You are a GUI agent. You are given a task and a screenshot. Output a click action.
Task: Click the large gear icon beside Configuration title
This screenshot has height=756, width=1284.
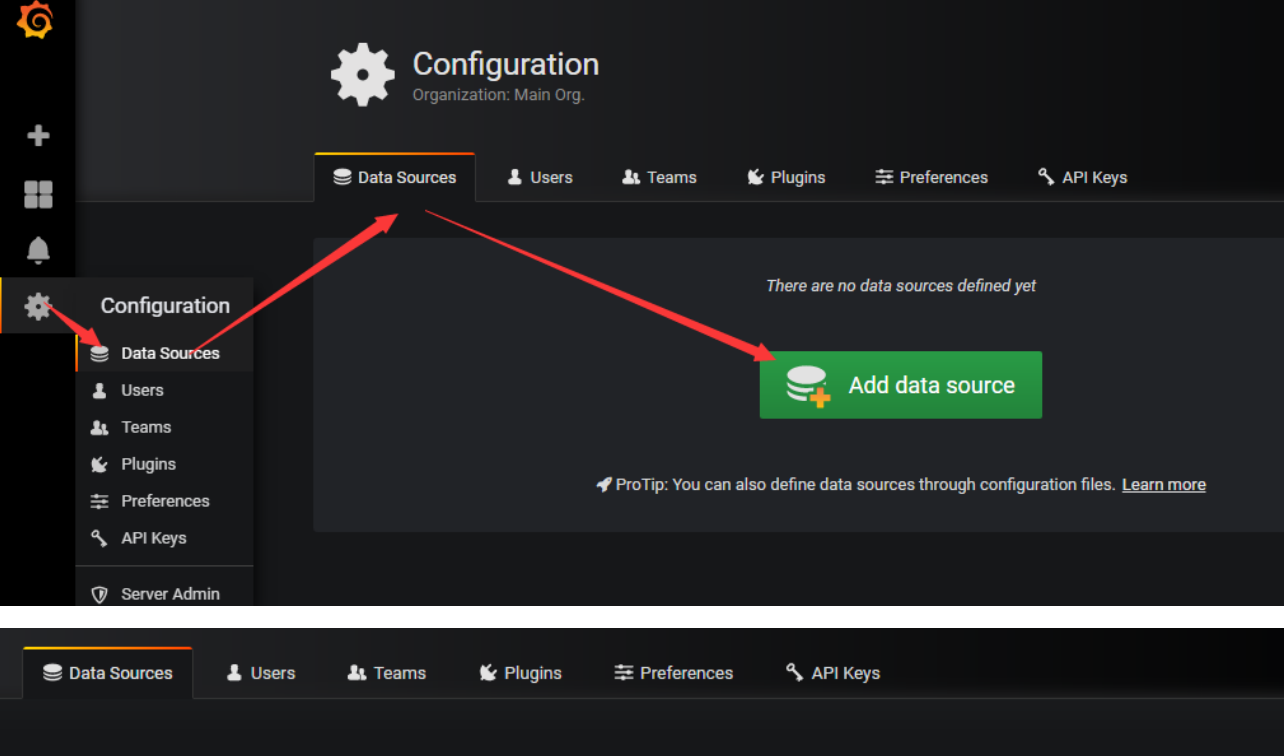363,74
